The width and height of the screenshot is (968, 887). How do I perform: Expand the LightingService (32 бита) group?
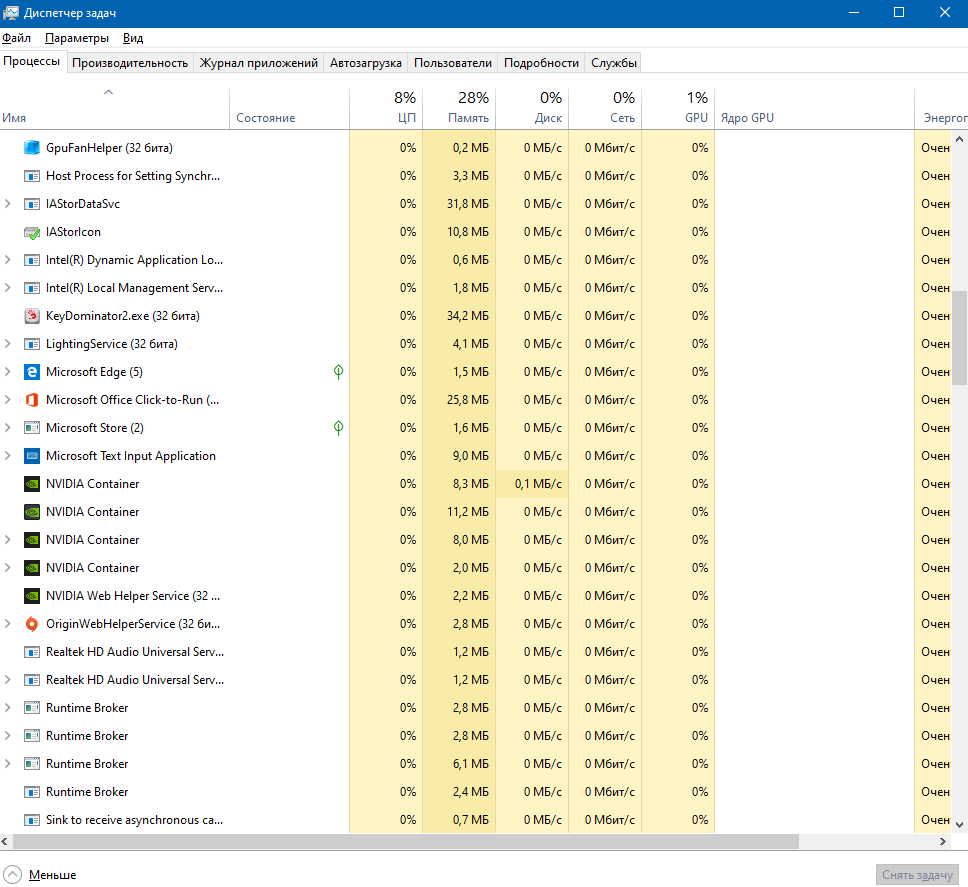tap(7, 344)
